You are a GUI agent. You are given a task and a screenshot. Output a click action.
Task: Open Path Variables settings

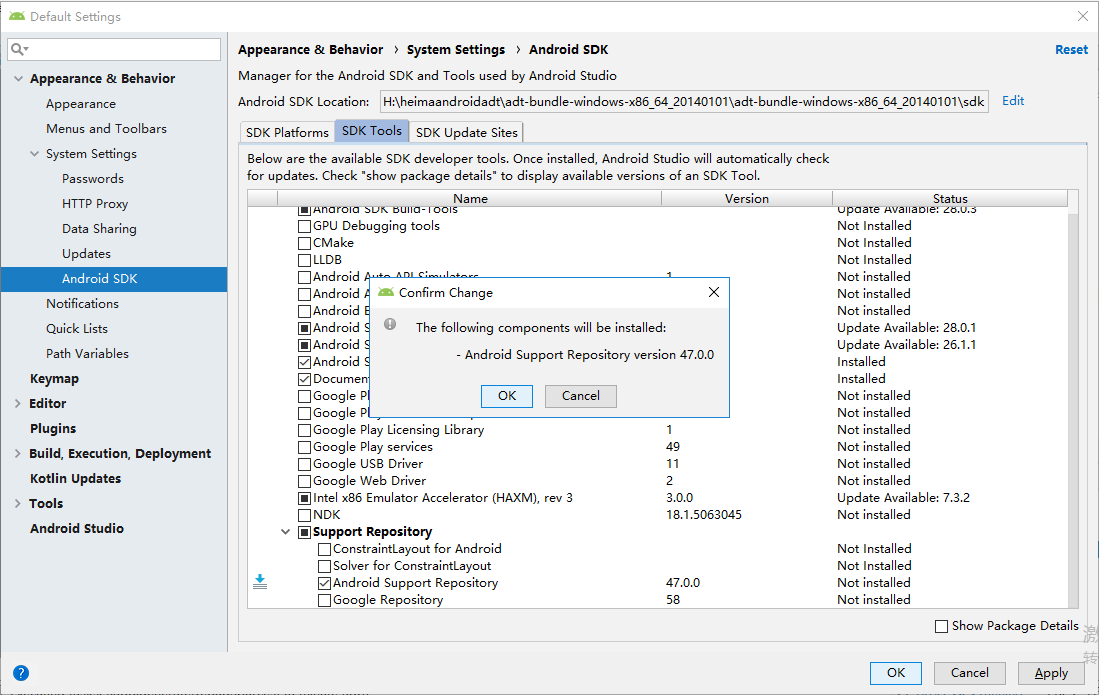click(87, 354)
